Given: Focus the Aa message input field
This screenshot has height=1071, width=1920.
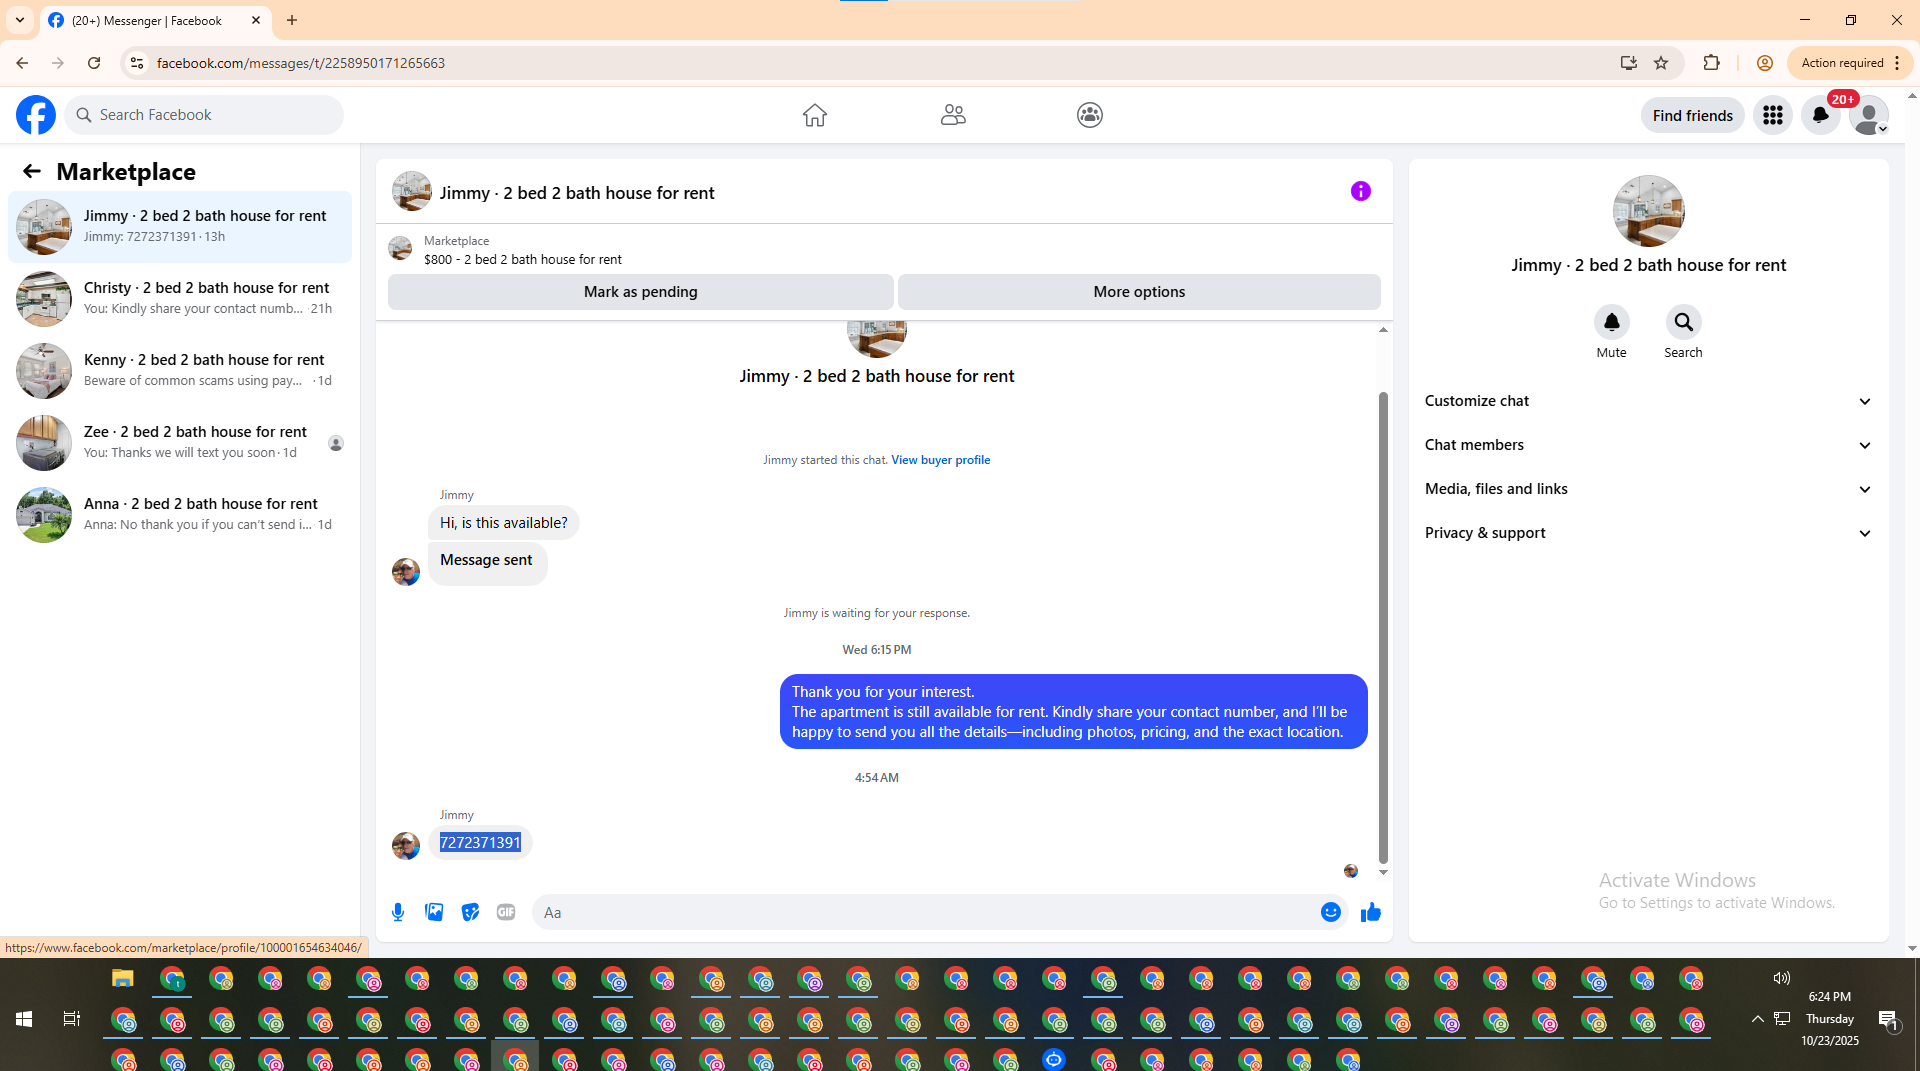Looking at the screenshot, I should 925,912.
